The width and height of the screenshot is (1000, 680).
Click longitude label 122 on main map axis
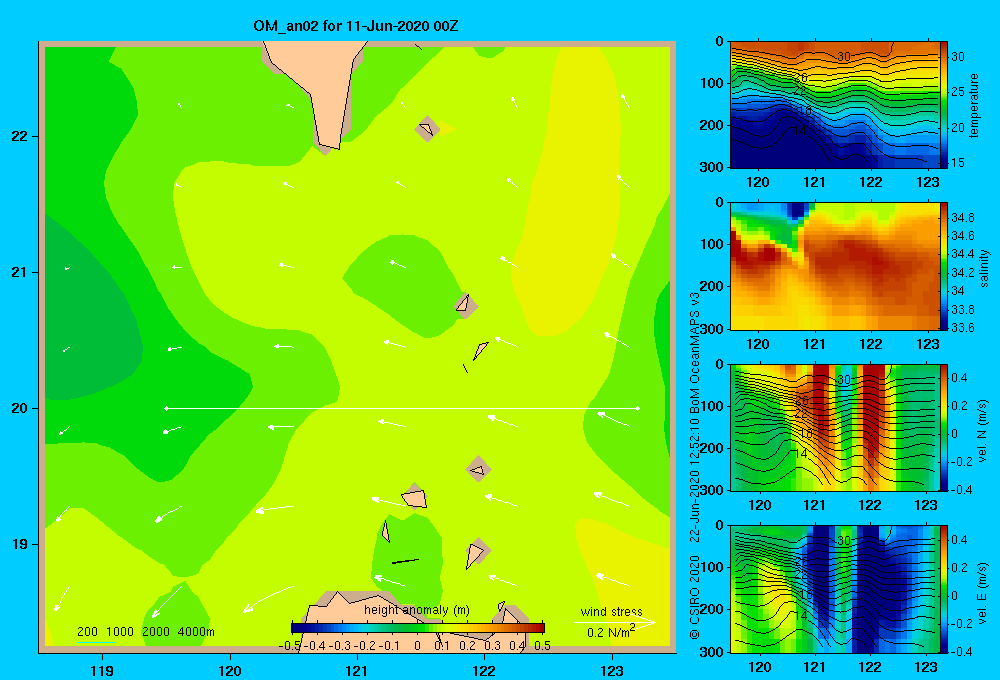484,670
